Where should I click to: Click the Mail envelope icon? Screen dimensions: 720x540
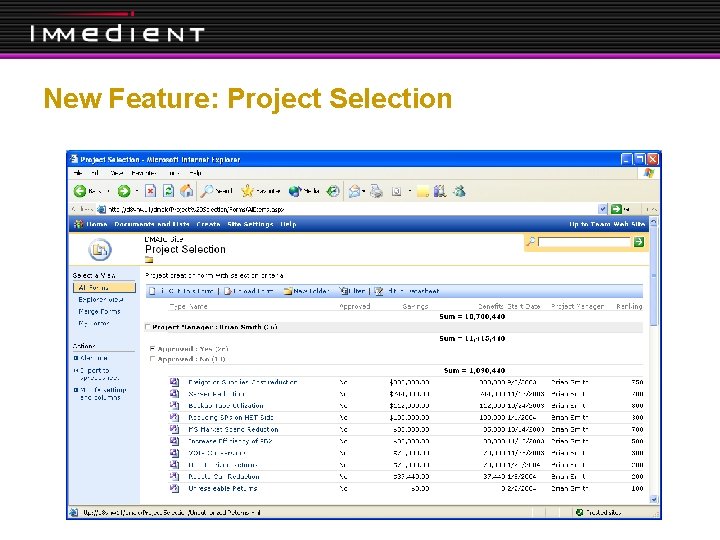click(x=354, y=191)
